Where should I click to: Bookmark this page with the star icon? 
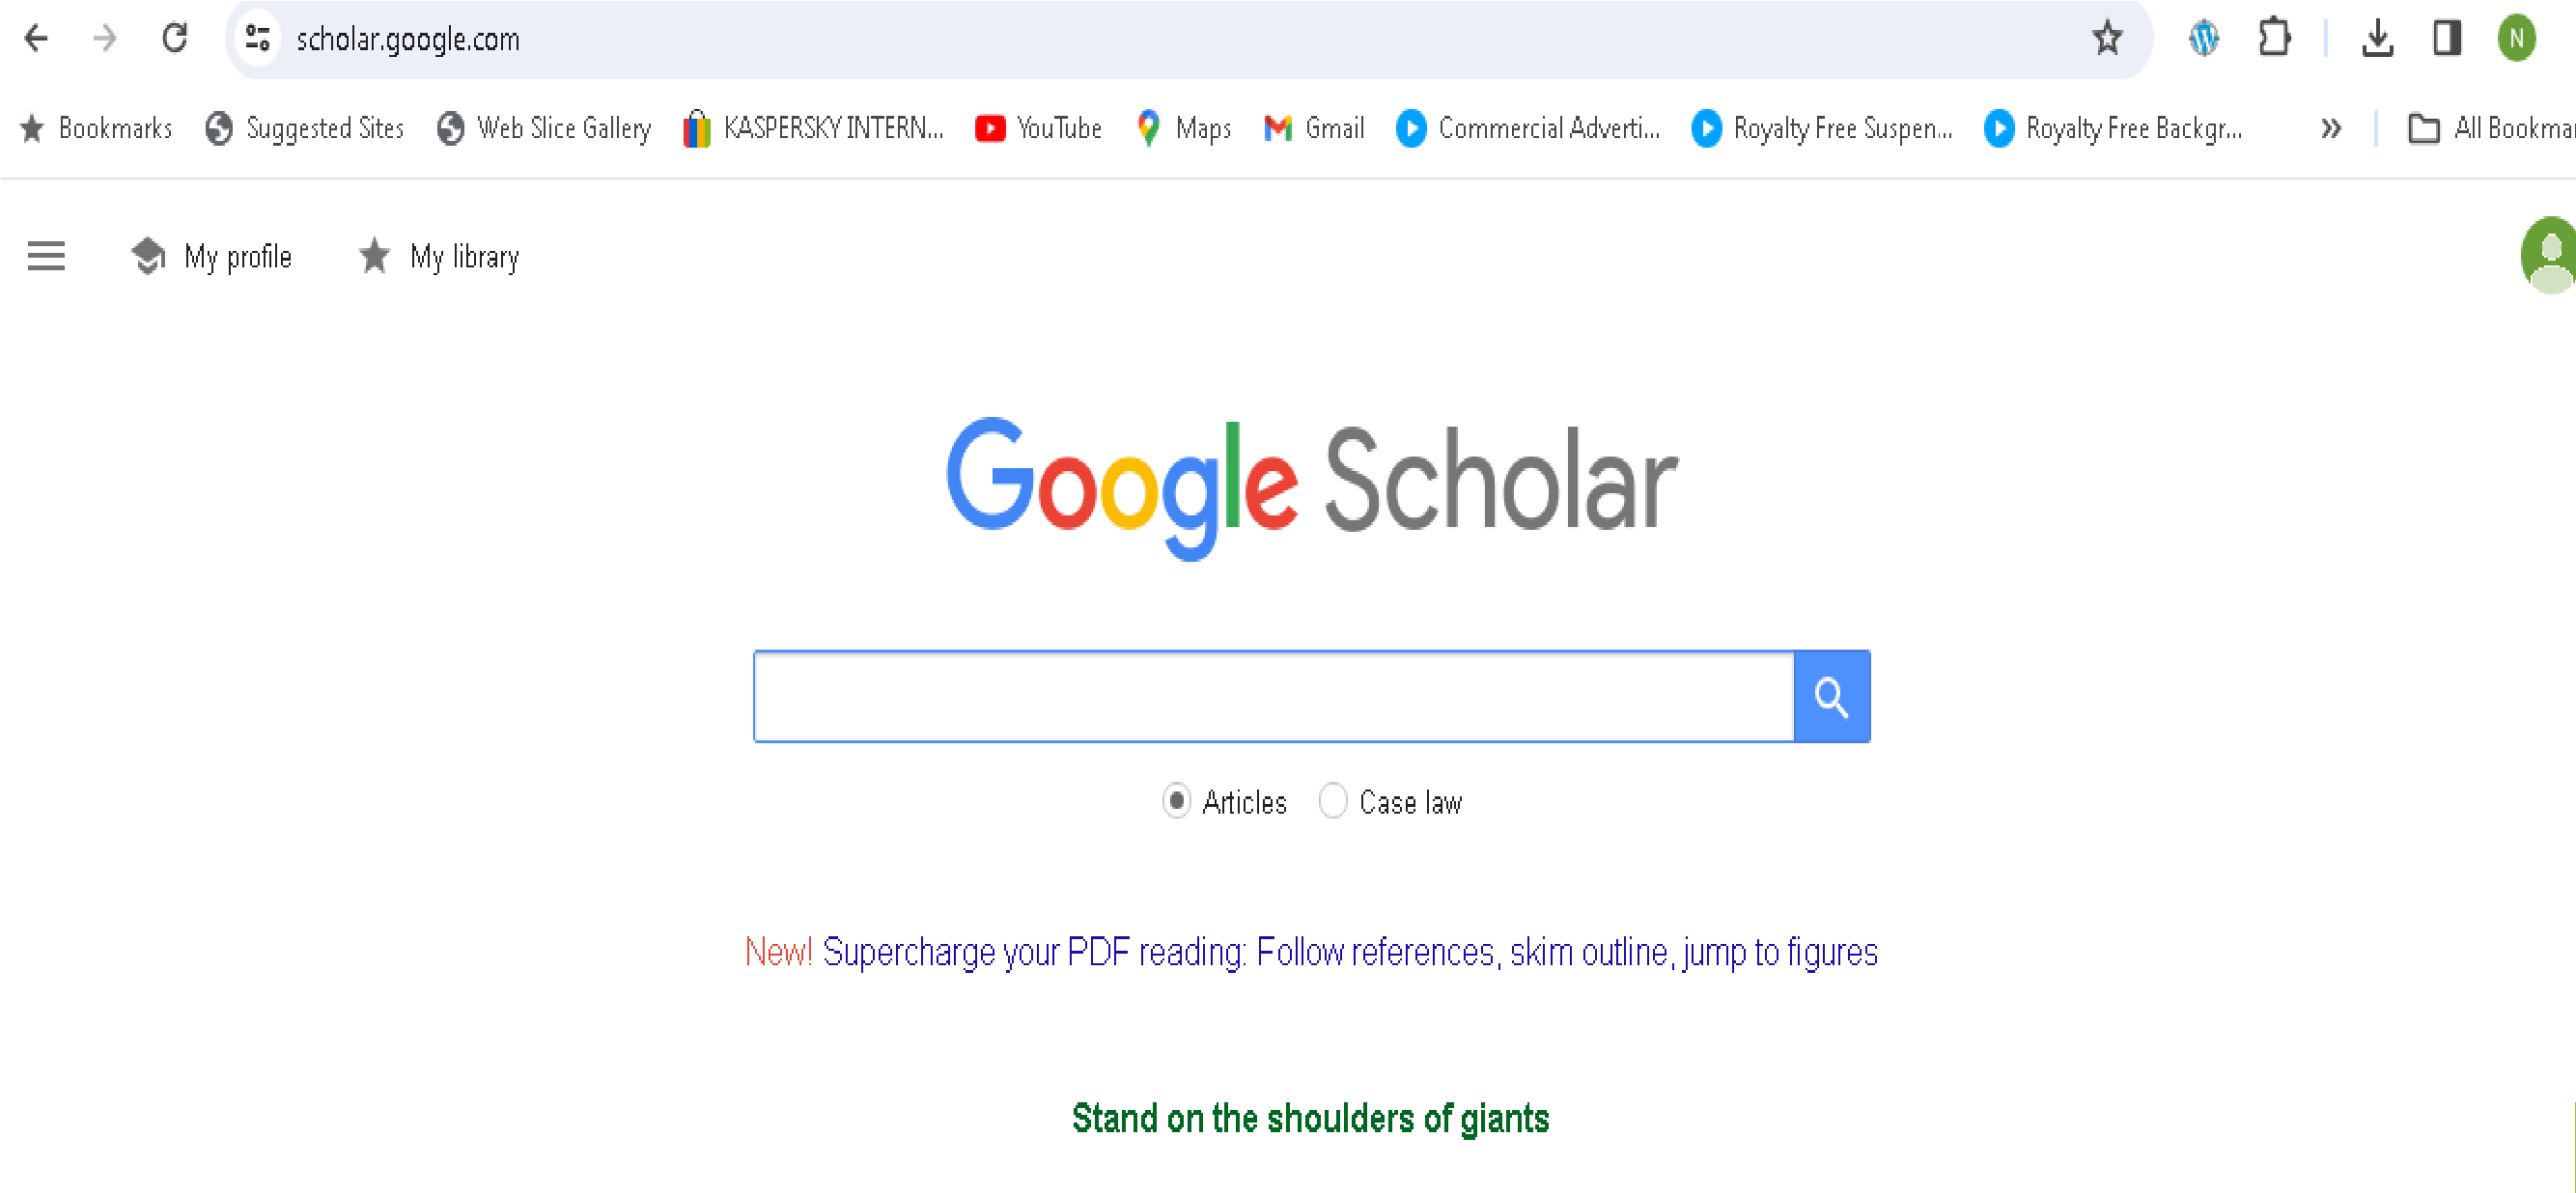pyautogui.click(x=2107, y=38)
